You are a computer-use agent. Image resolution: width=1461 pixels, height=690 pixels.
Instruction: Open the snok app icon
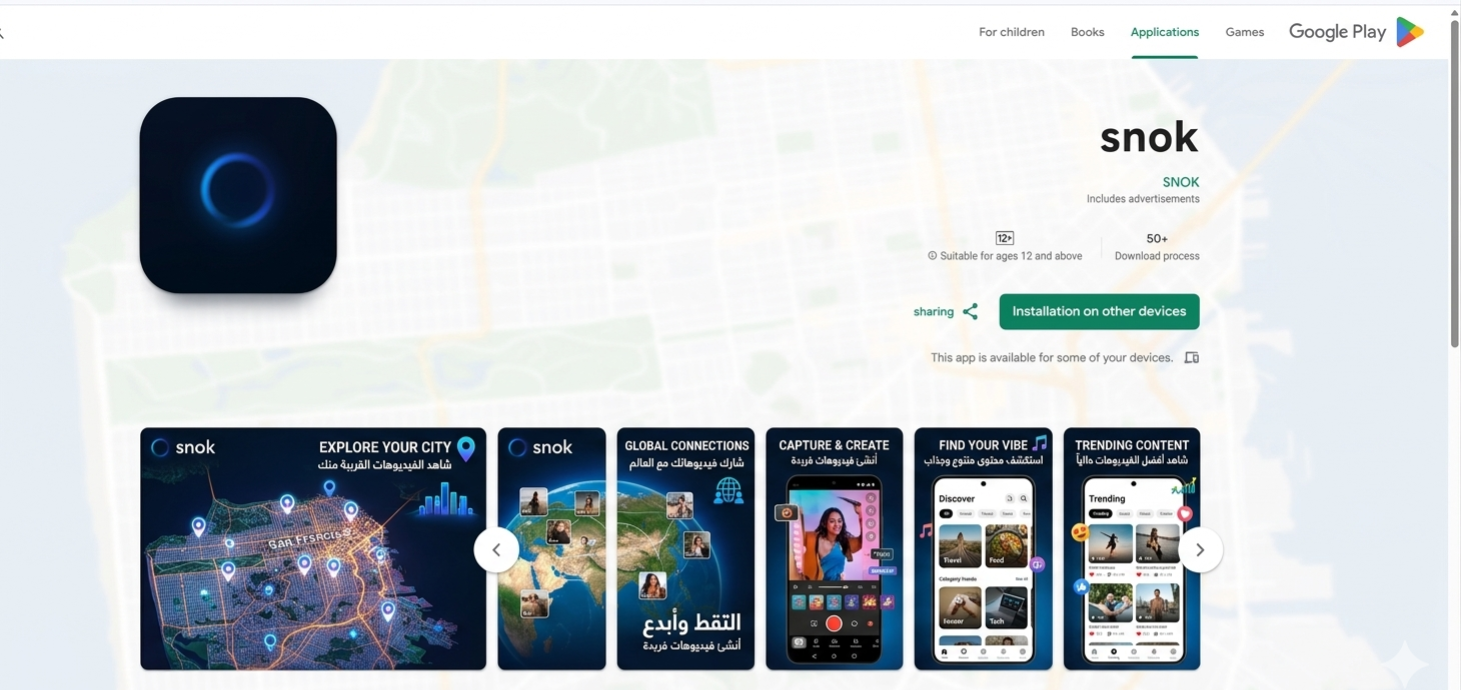point(238,195)
